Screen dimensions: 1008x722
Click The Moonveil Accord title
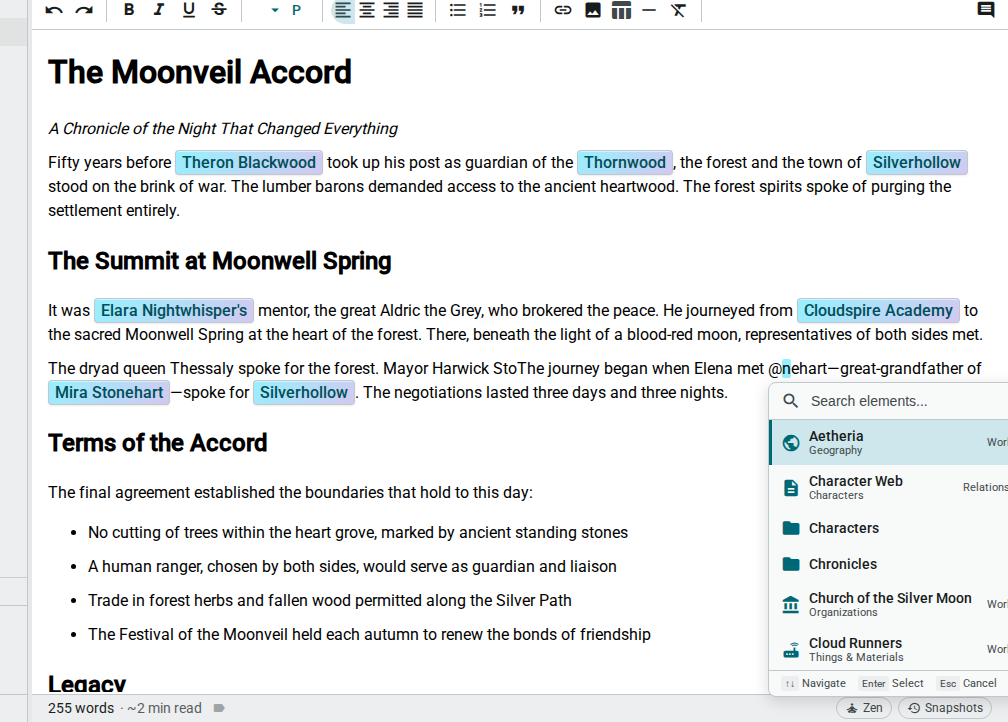point(200,72)
